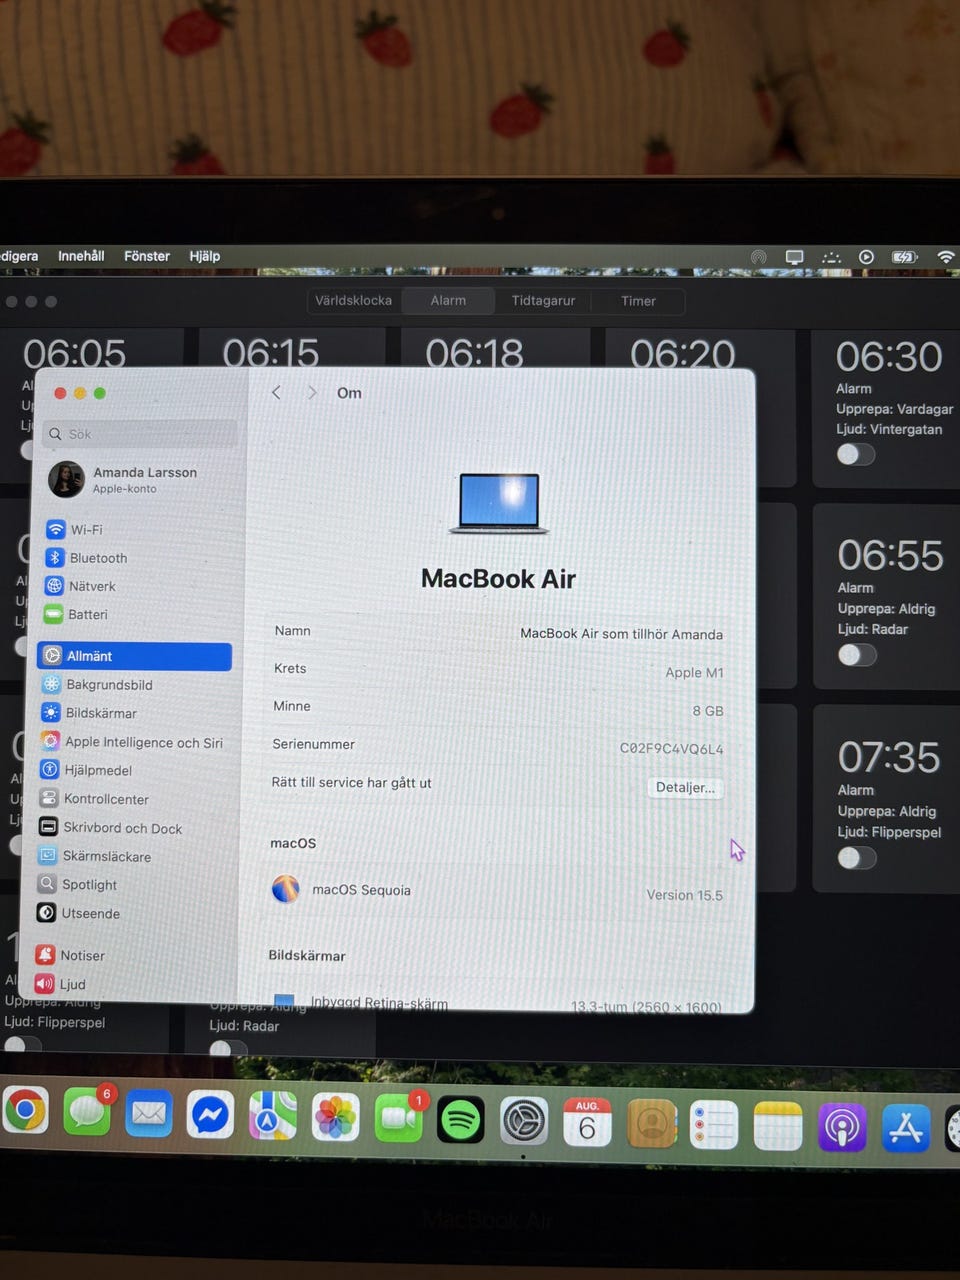Turn on the 07:35 Flipperspel alarm
Viewport: 960px width, 1280px height.
858,858
